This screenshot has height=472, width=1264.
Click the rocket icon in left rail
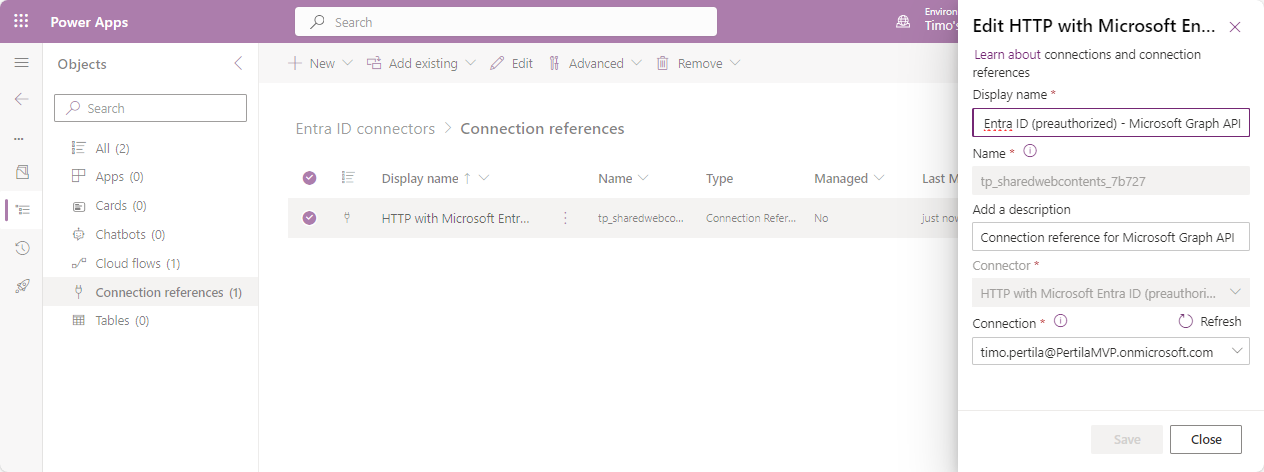point(21,286)
